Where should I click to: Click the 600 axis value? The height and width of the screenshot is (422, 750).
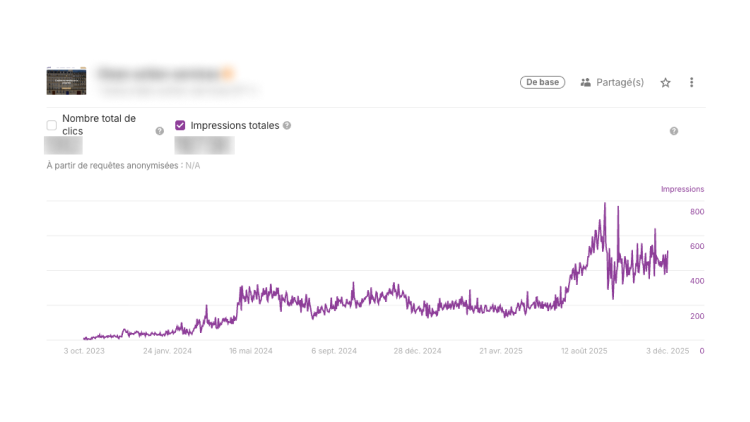pos(697,246)
